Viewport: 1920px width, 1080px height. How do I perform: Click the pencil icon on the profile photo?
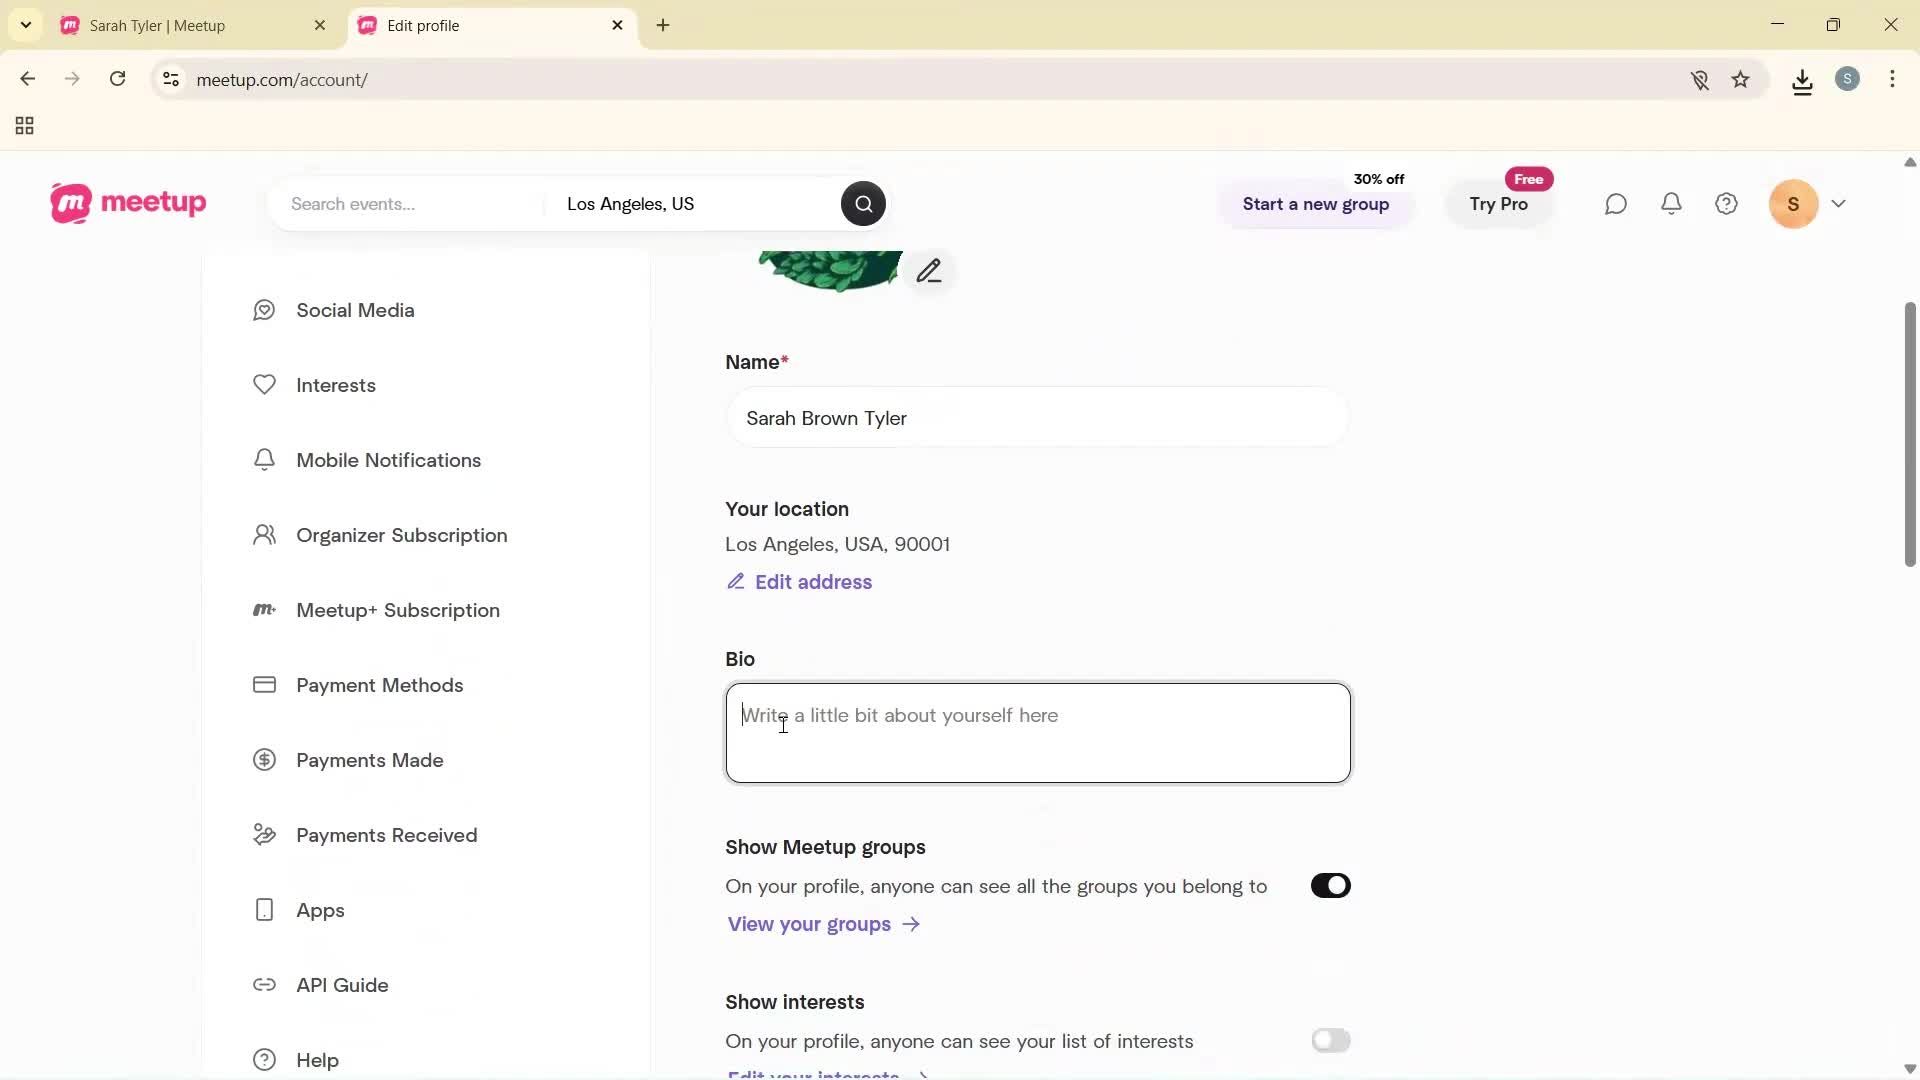pos(930,270)
